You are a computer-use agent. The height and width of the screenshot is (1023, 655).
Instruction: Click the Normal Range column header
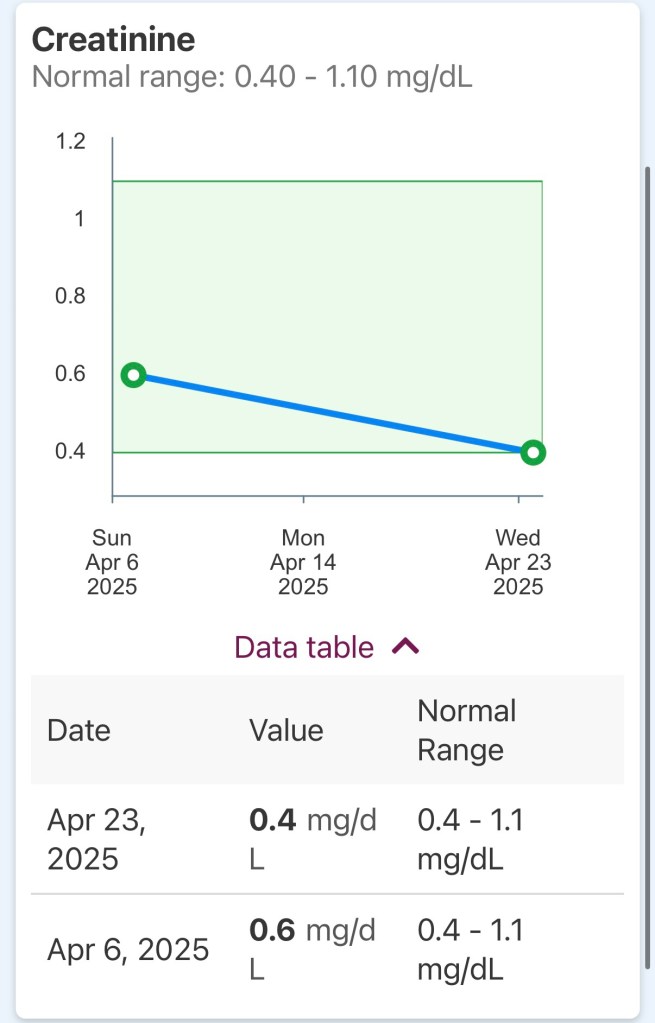pyautogui.click(x=467, y=730)
